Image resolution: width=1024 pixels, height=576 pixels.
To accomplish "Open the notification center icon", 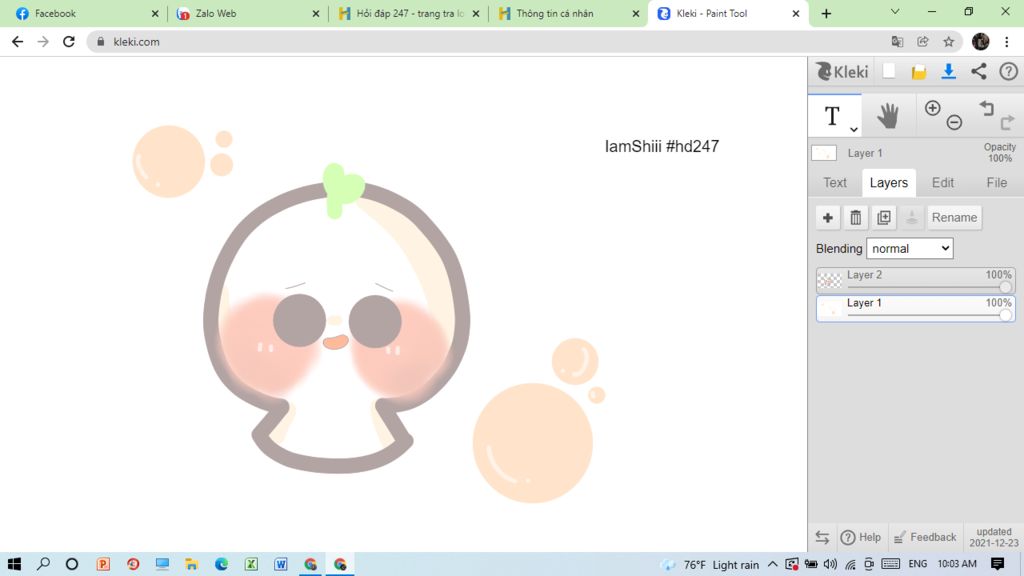I will (997, 564).
